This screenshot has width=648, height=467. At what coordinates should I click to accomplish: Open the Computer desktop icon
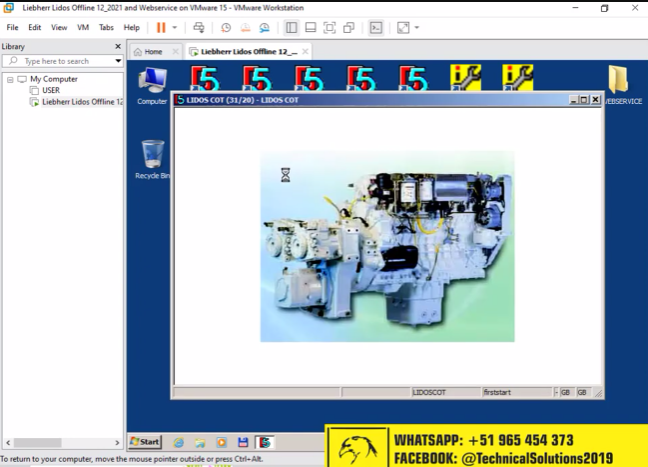152,84
